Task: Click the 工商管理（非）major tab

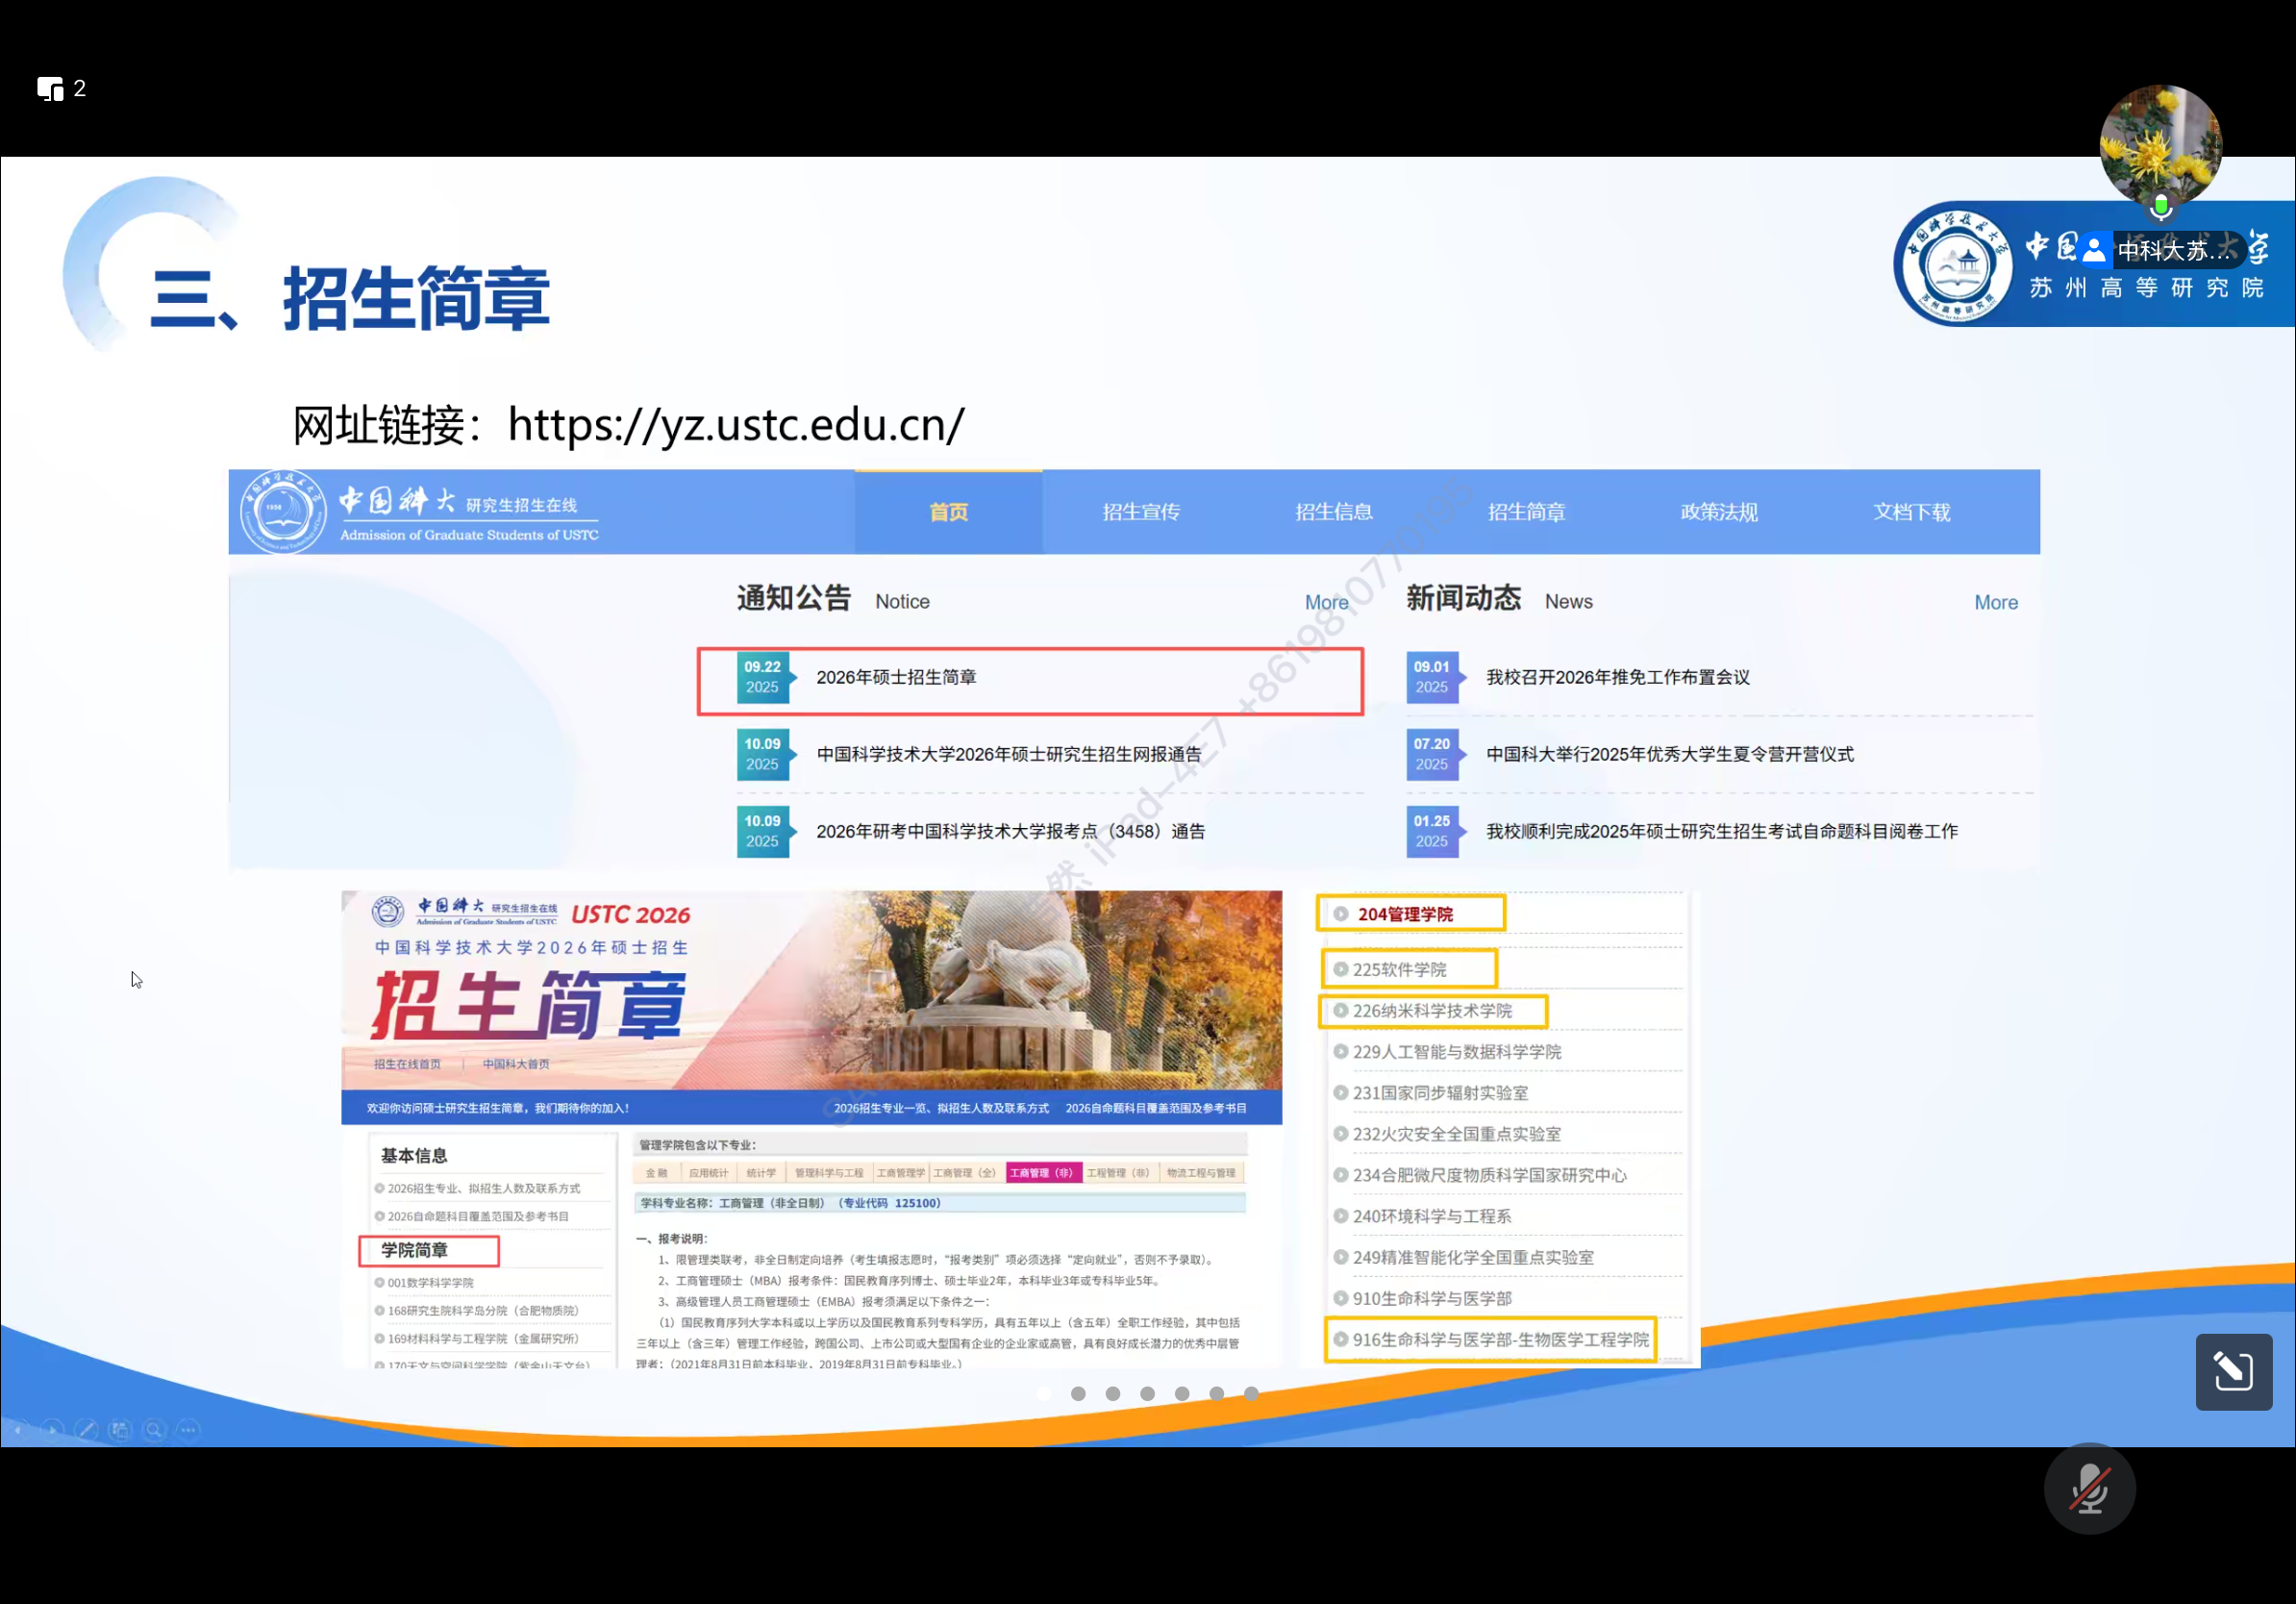Action: [x=1041, y=1173]
